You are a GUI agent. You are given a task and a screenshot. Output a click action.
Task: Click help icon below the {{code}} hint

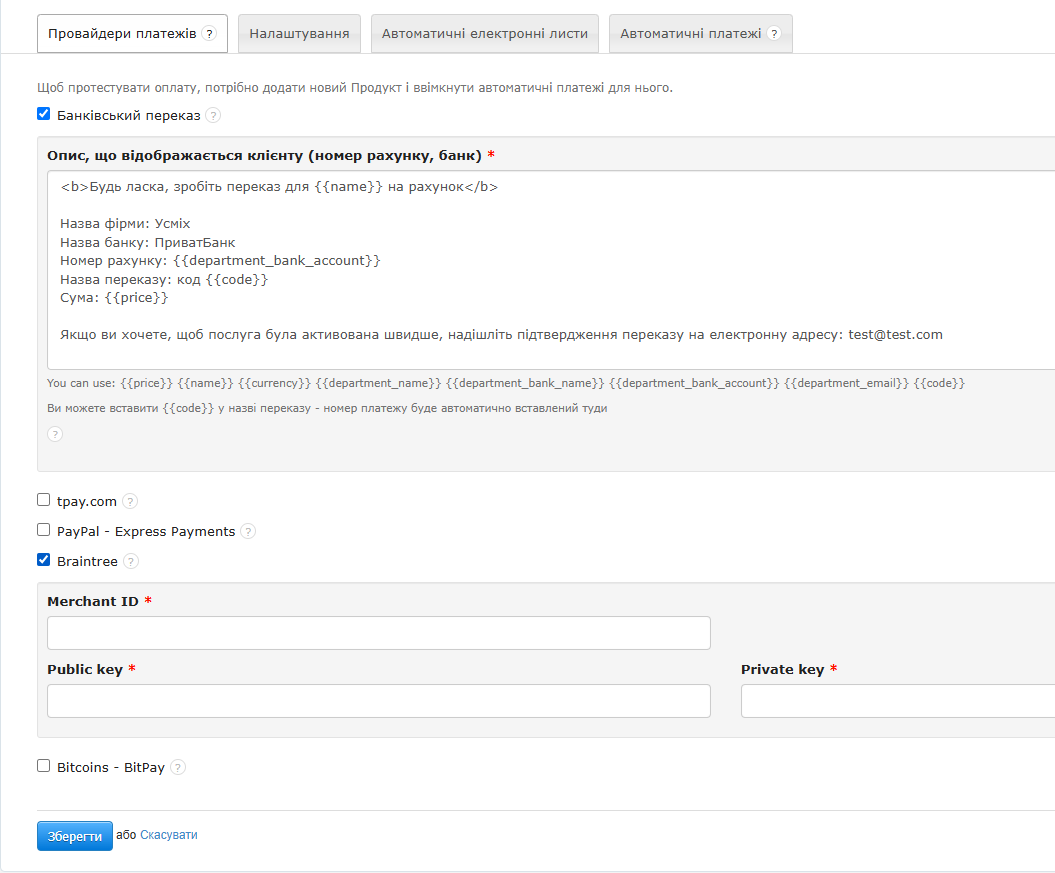coord(55,434)
